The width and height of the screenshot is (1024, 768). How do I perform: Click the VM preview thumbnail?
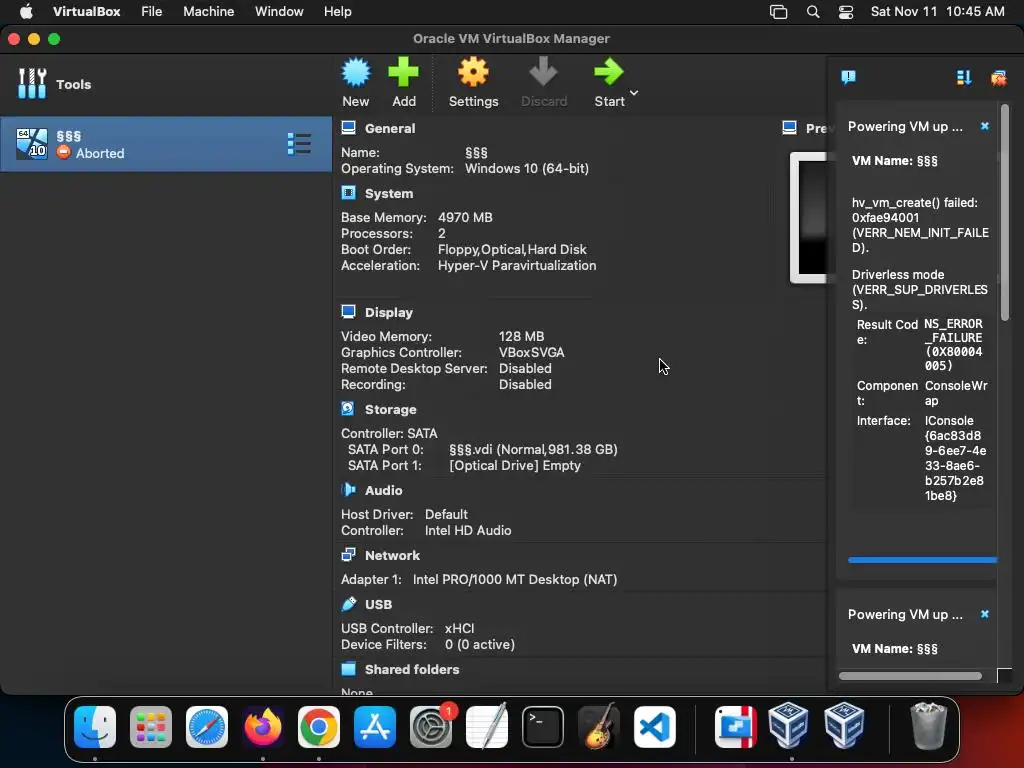click(x=809, y=217)
